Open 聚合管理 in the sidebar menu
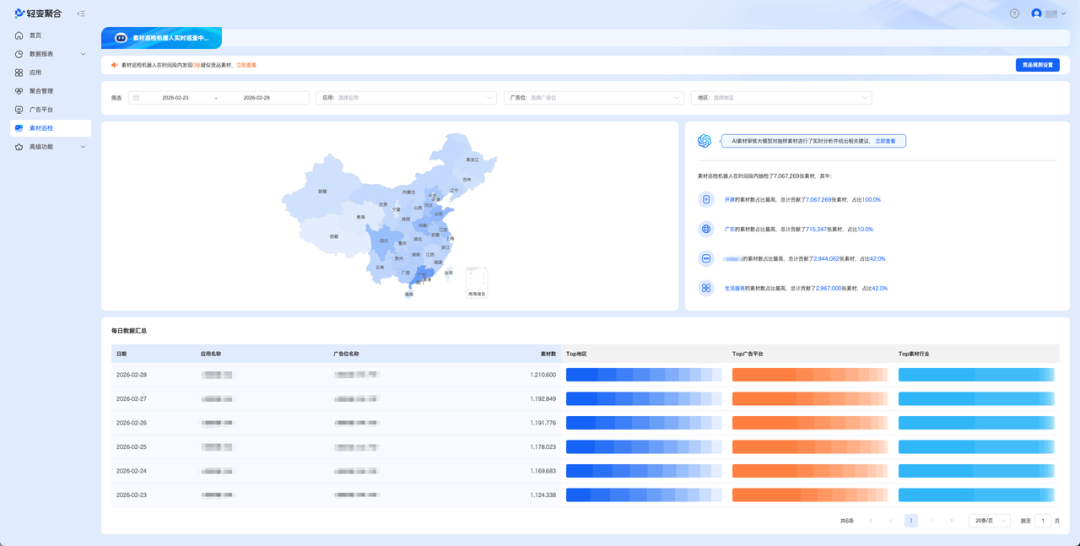Screen dimensions: 1080x546 pyautogui.click(x=50, y=91)
